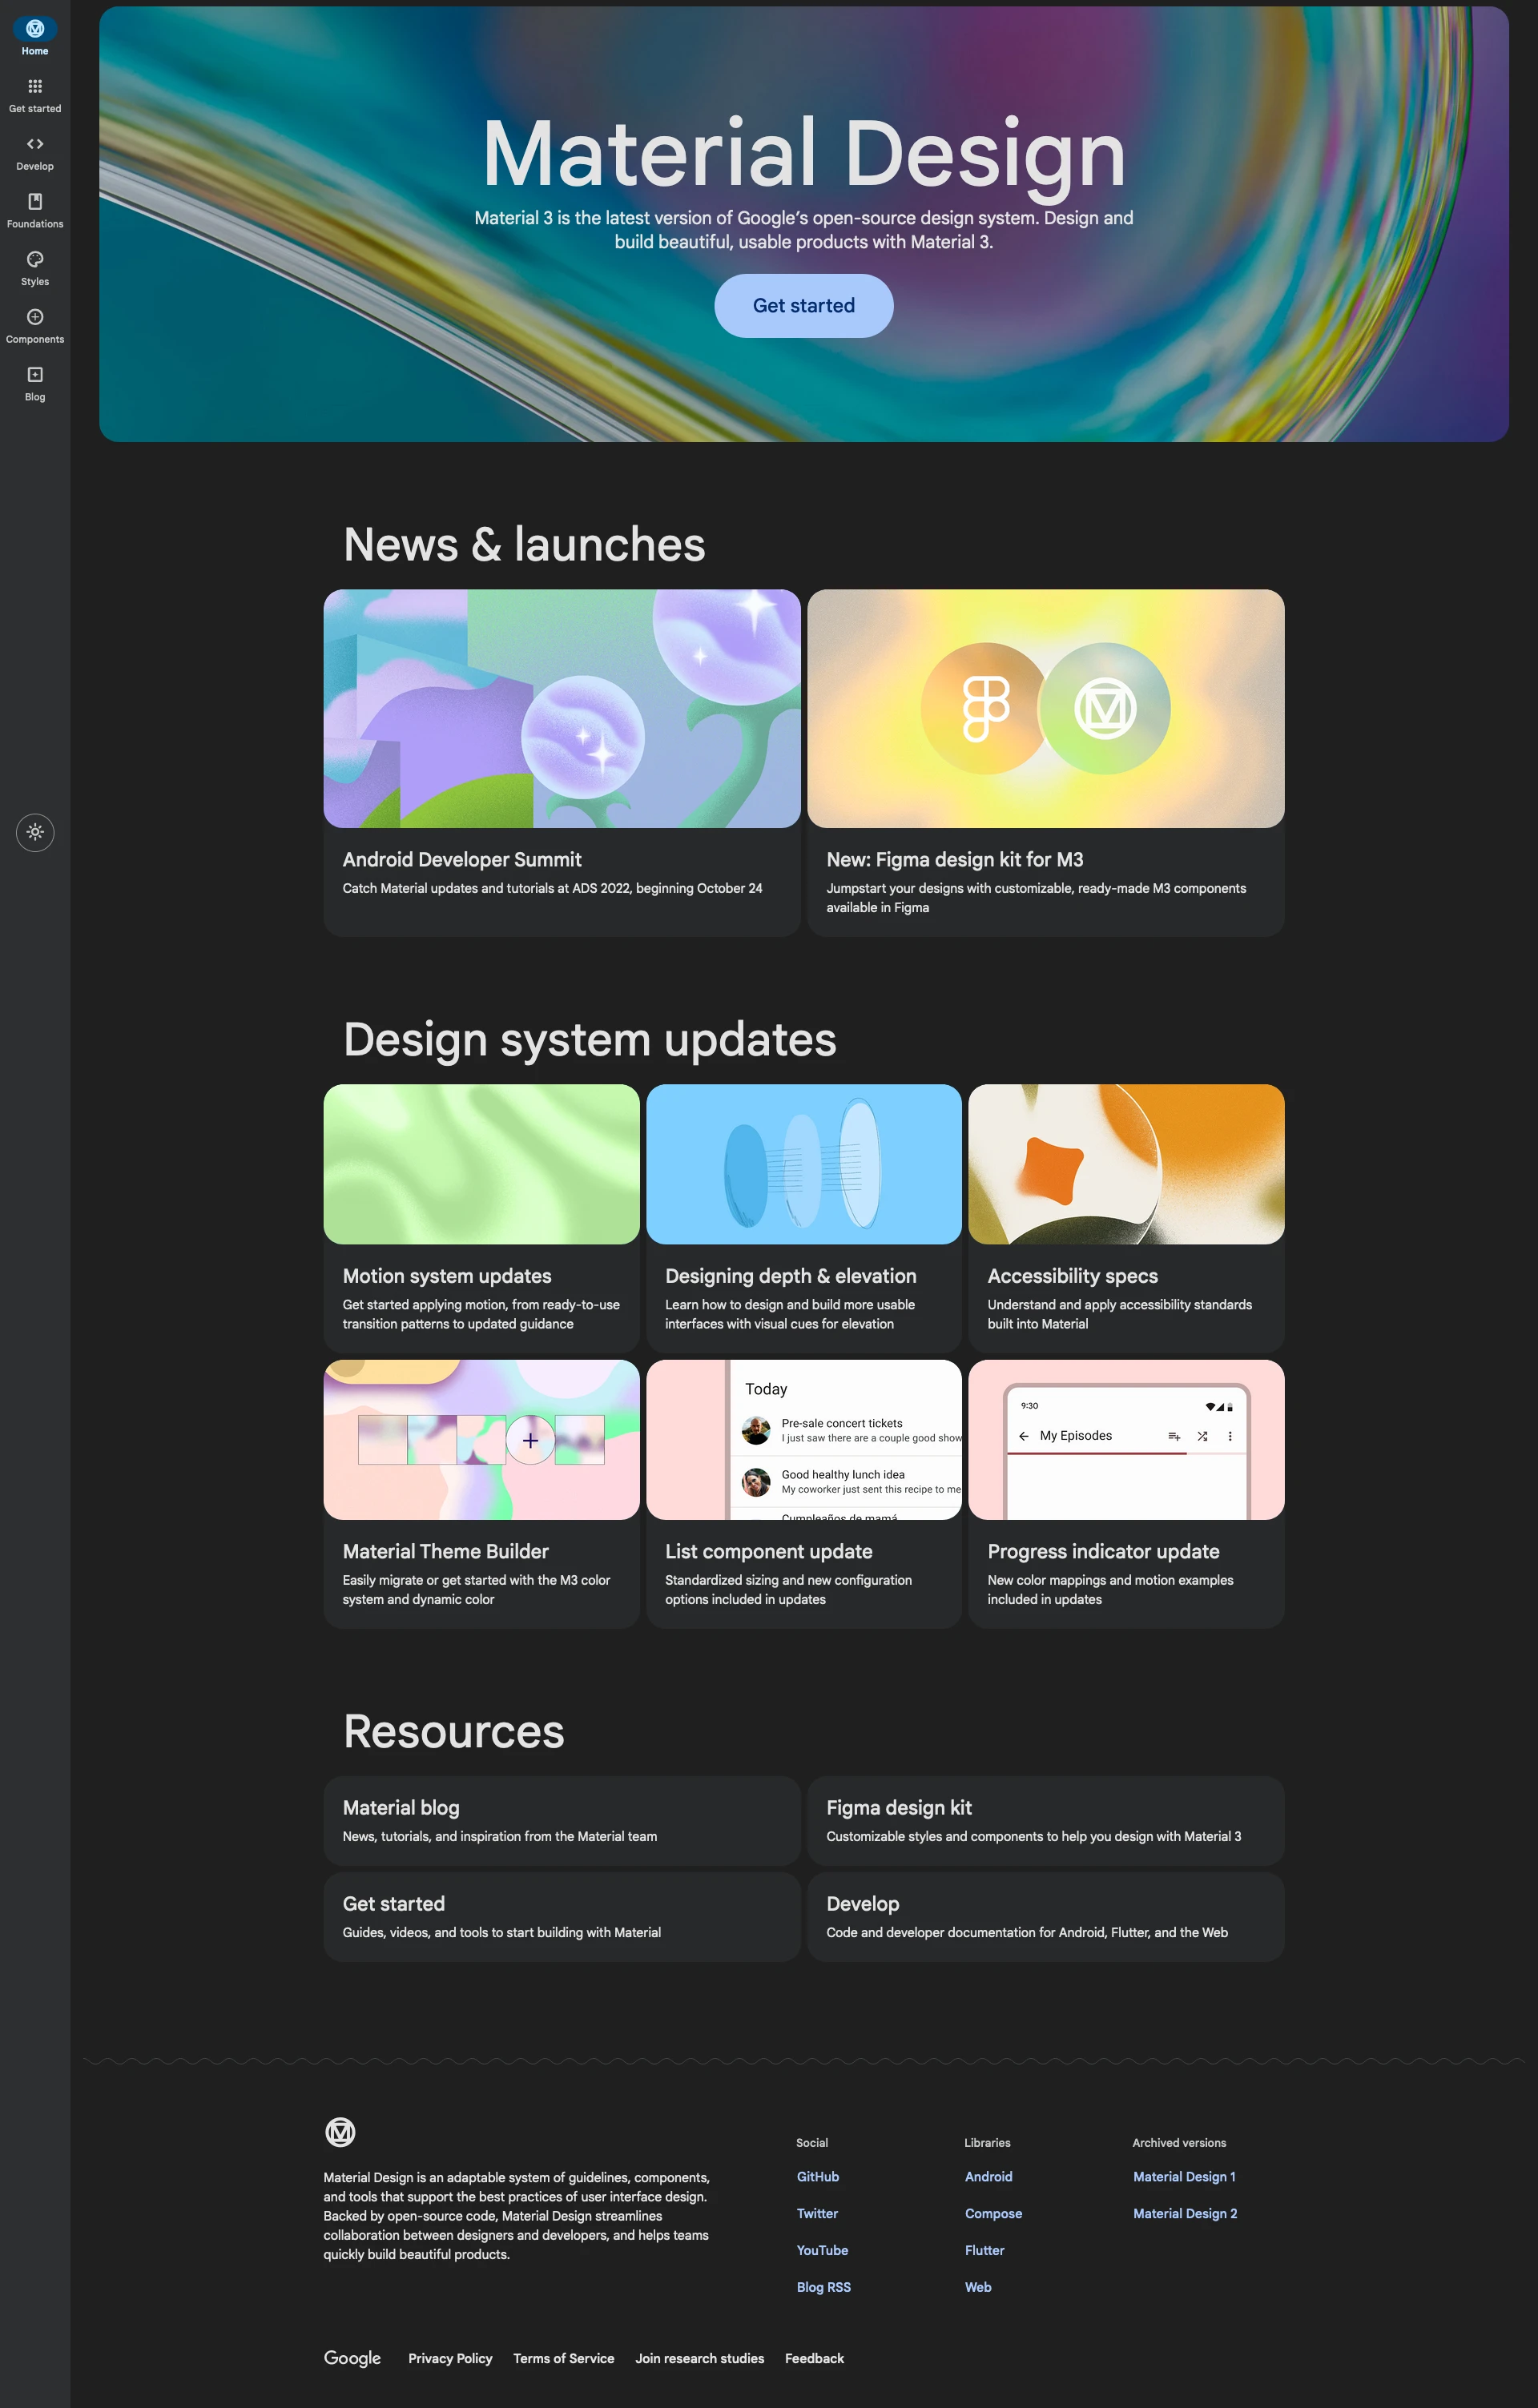Select the Styles navigation label
Viewport: 1538px width, 2408px height.
(35, 282)
